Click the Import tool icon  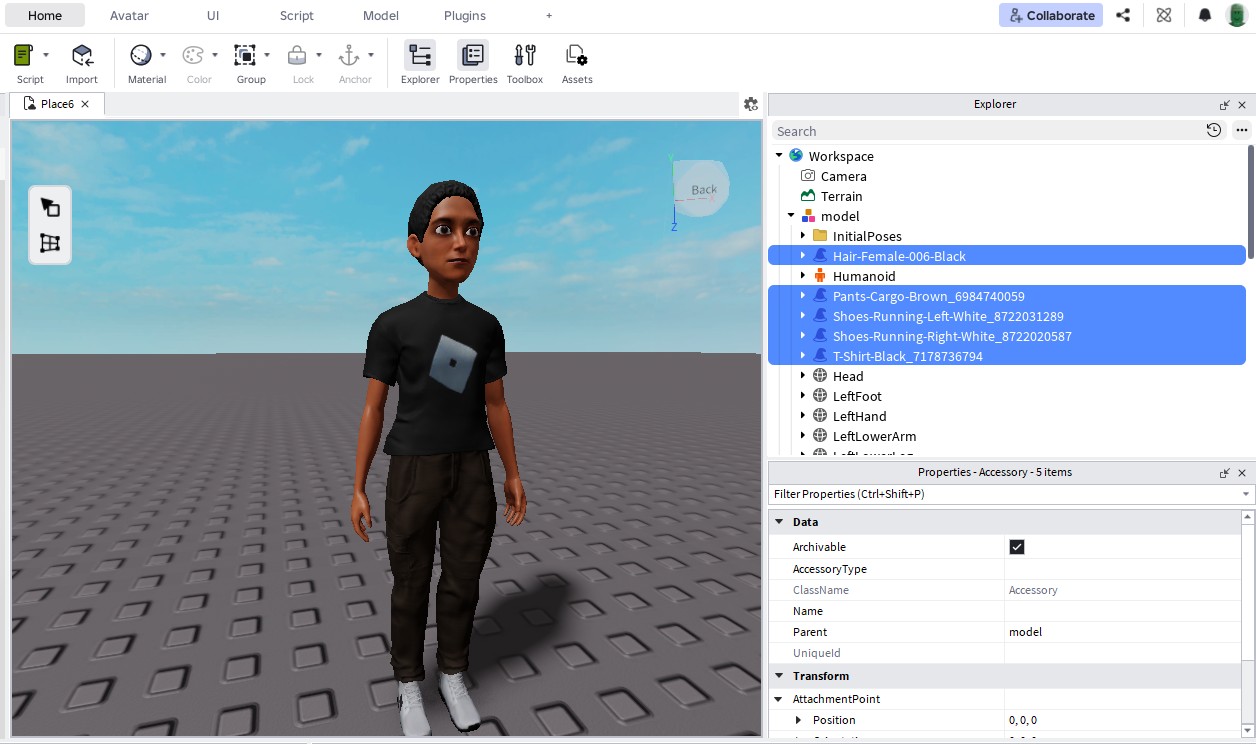82,56
